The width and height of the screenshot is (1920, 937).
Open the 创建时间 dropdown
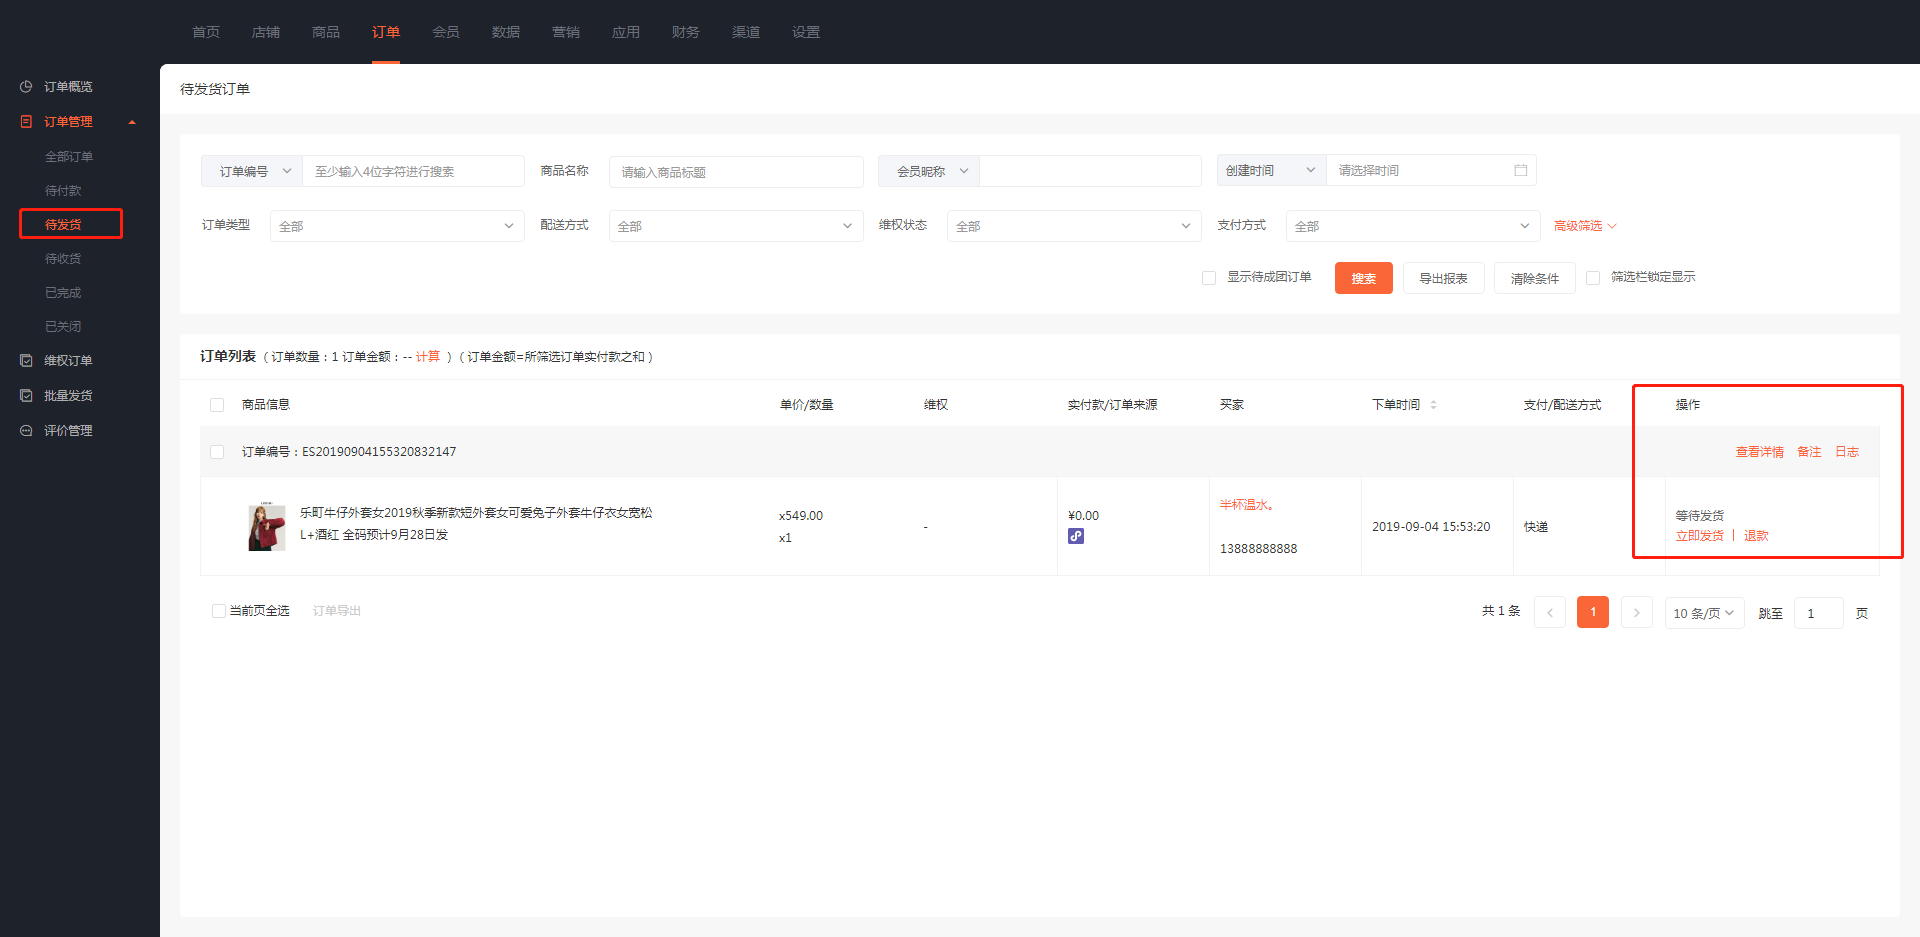pos(1271,171)
